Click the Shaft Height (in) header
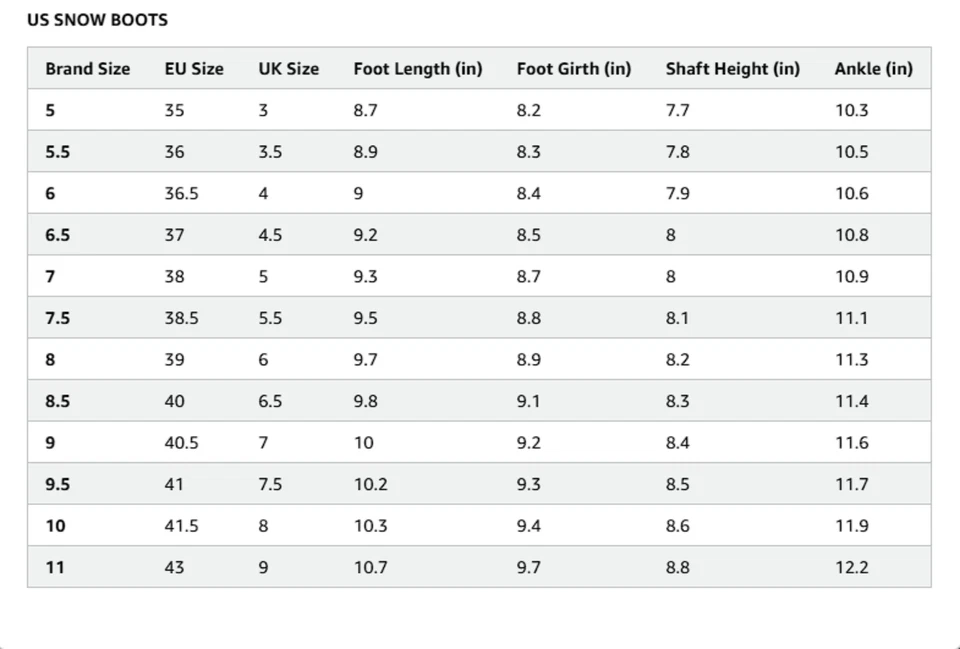 [733, 69]
